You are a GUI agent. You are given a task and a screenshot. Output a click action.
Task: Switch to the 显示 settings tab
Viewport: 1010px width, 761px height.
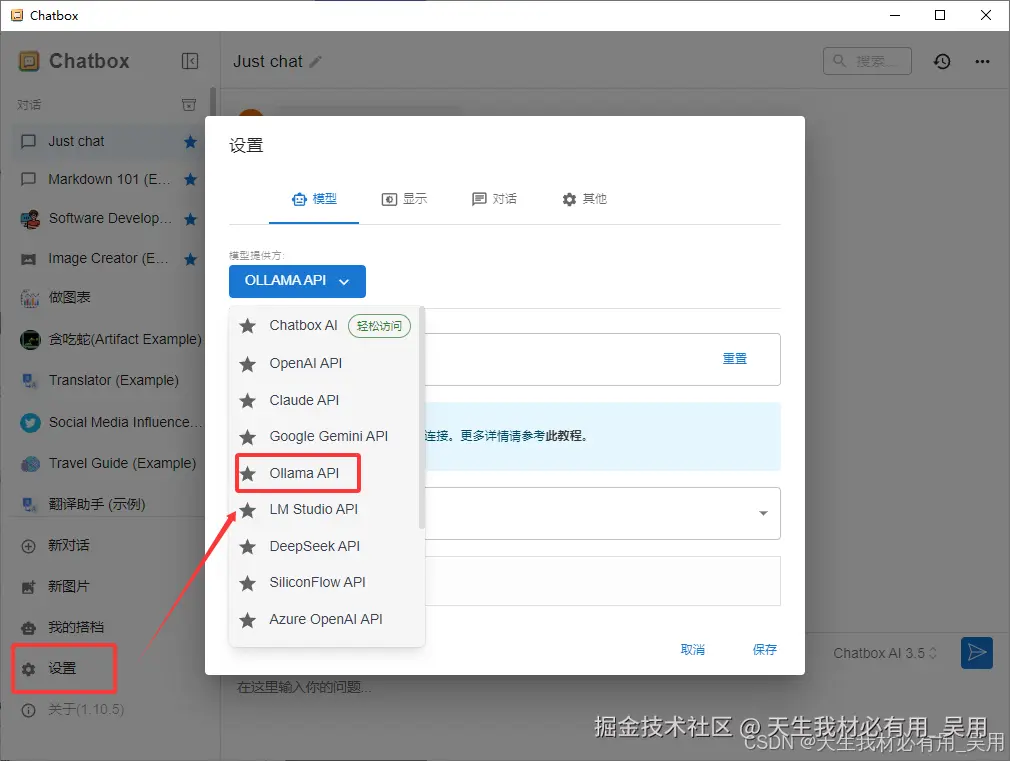tap(404, 198)
